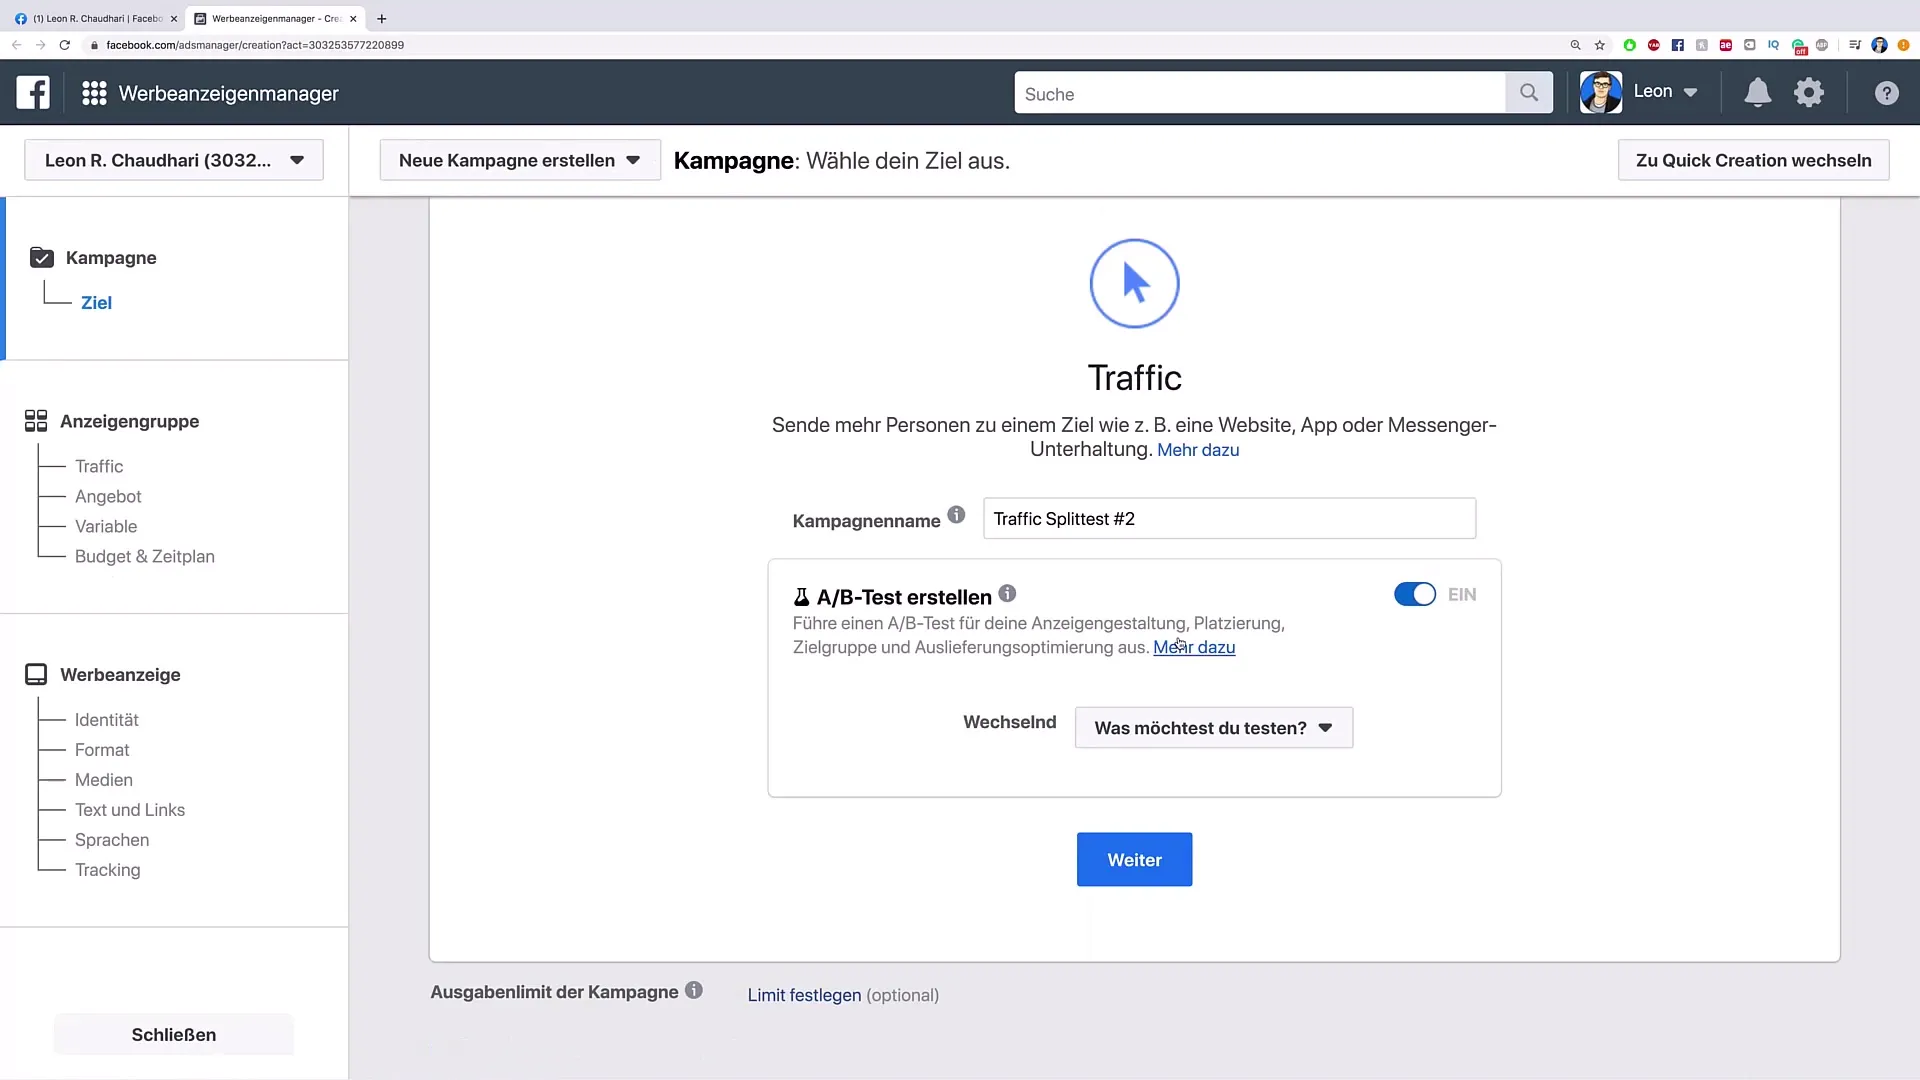The height and width of the screenshot is (1080, 1920).
Task: Click the 'Limit festlegen' link
Action: 804,995
